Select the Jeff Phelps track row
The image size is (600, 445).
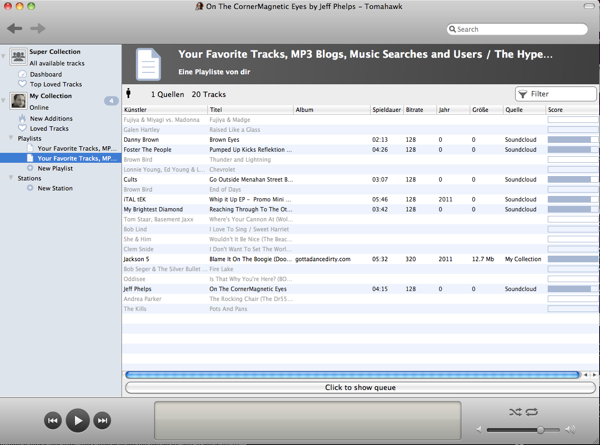tap(360, 289)
